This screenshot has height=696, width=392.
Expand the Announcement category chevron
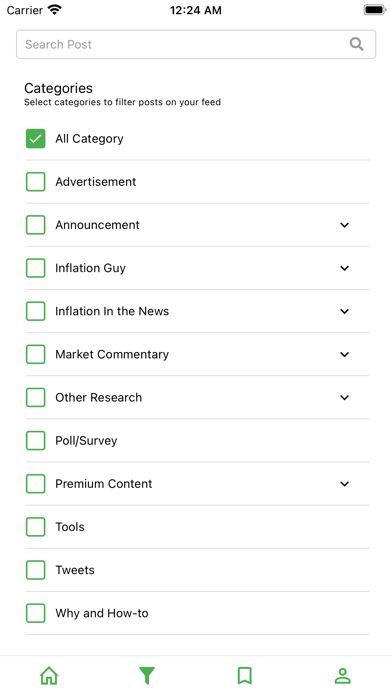(344, 225)
